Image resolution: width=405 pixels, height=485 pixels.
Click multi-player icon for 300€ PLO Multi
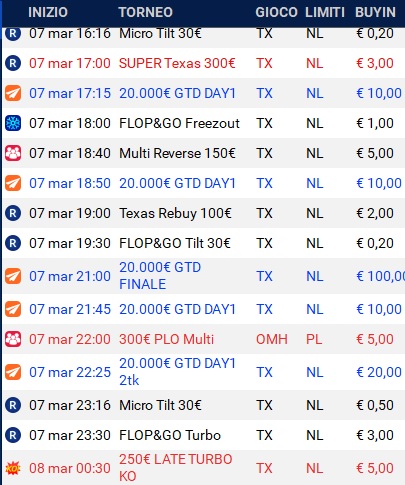[13, 339]
